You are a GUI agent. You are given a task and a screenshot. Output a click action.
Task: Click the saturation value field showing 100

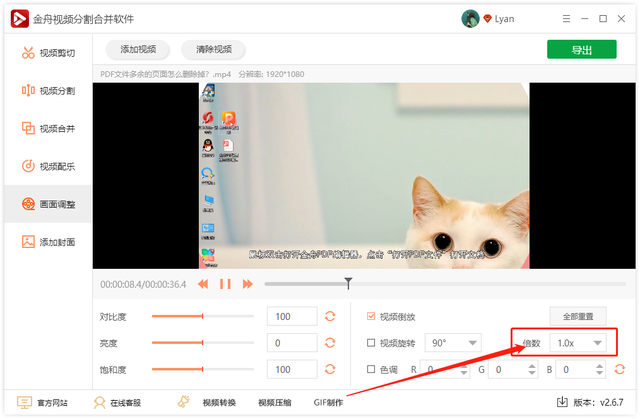pyautogui.click(x=292, y=369)
